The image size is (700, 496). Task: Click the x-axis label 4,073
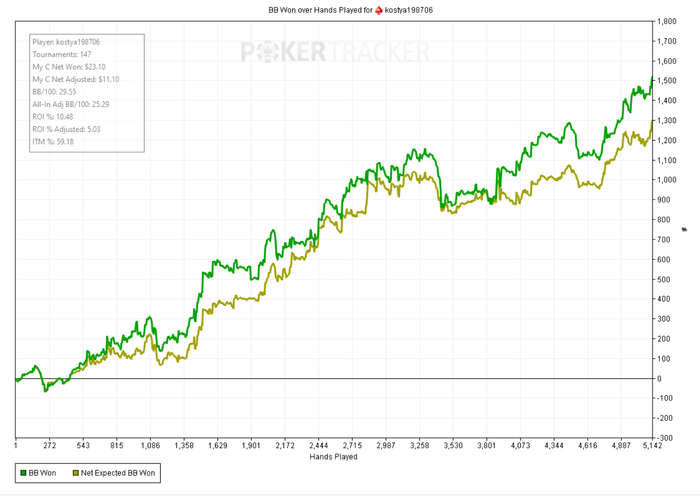pos(520,446)
